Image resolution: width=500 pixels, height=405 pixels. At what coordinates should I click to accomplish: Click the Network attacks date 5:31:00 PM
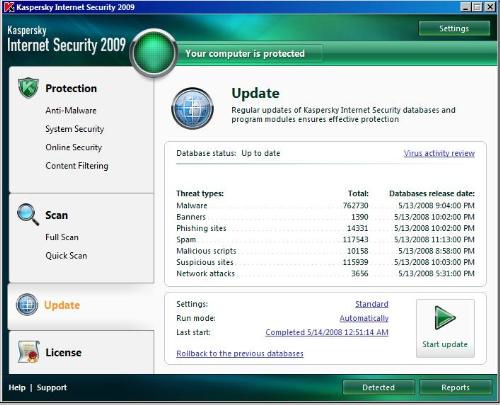(436, 274)
